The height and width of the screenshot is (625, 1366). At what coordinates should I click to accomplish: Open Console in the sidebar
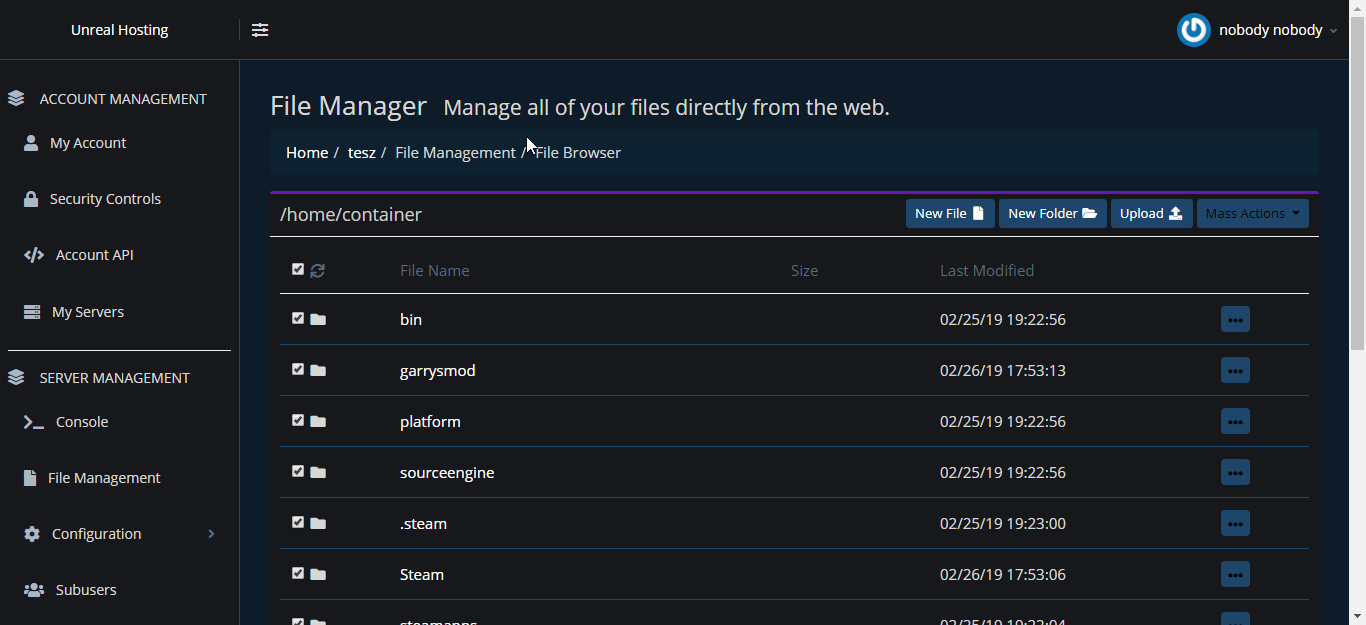(81, 422)
